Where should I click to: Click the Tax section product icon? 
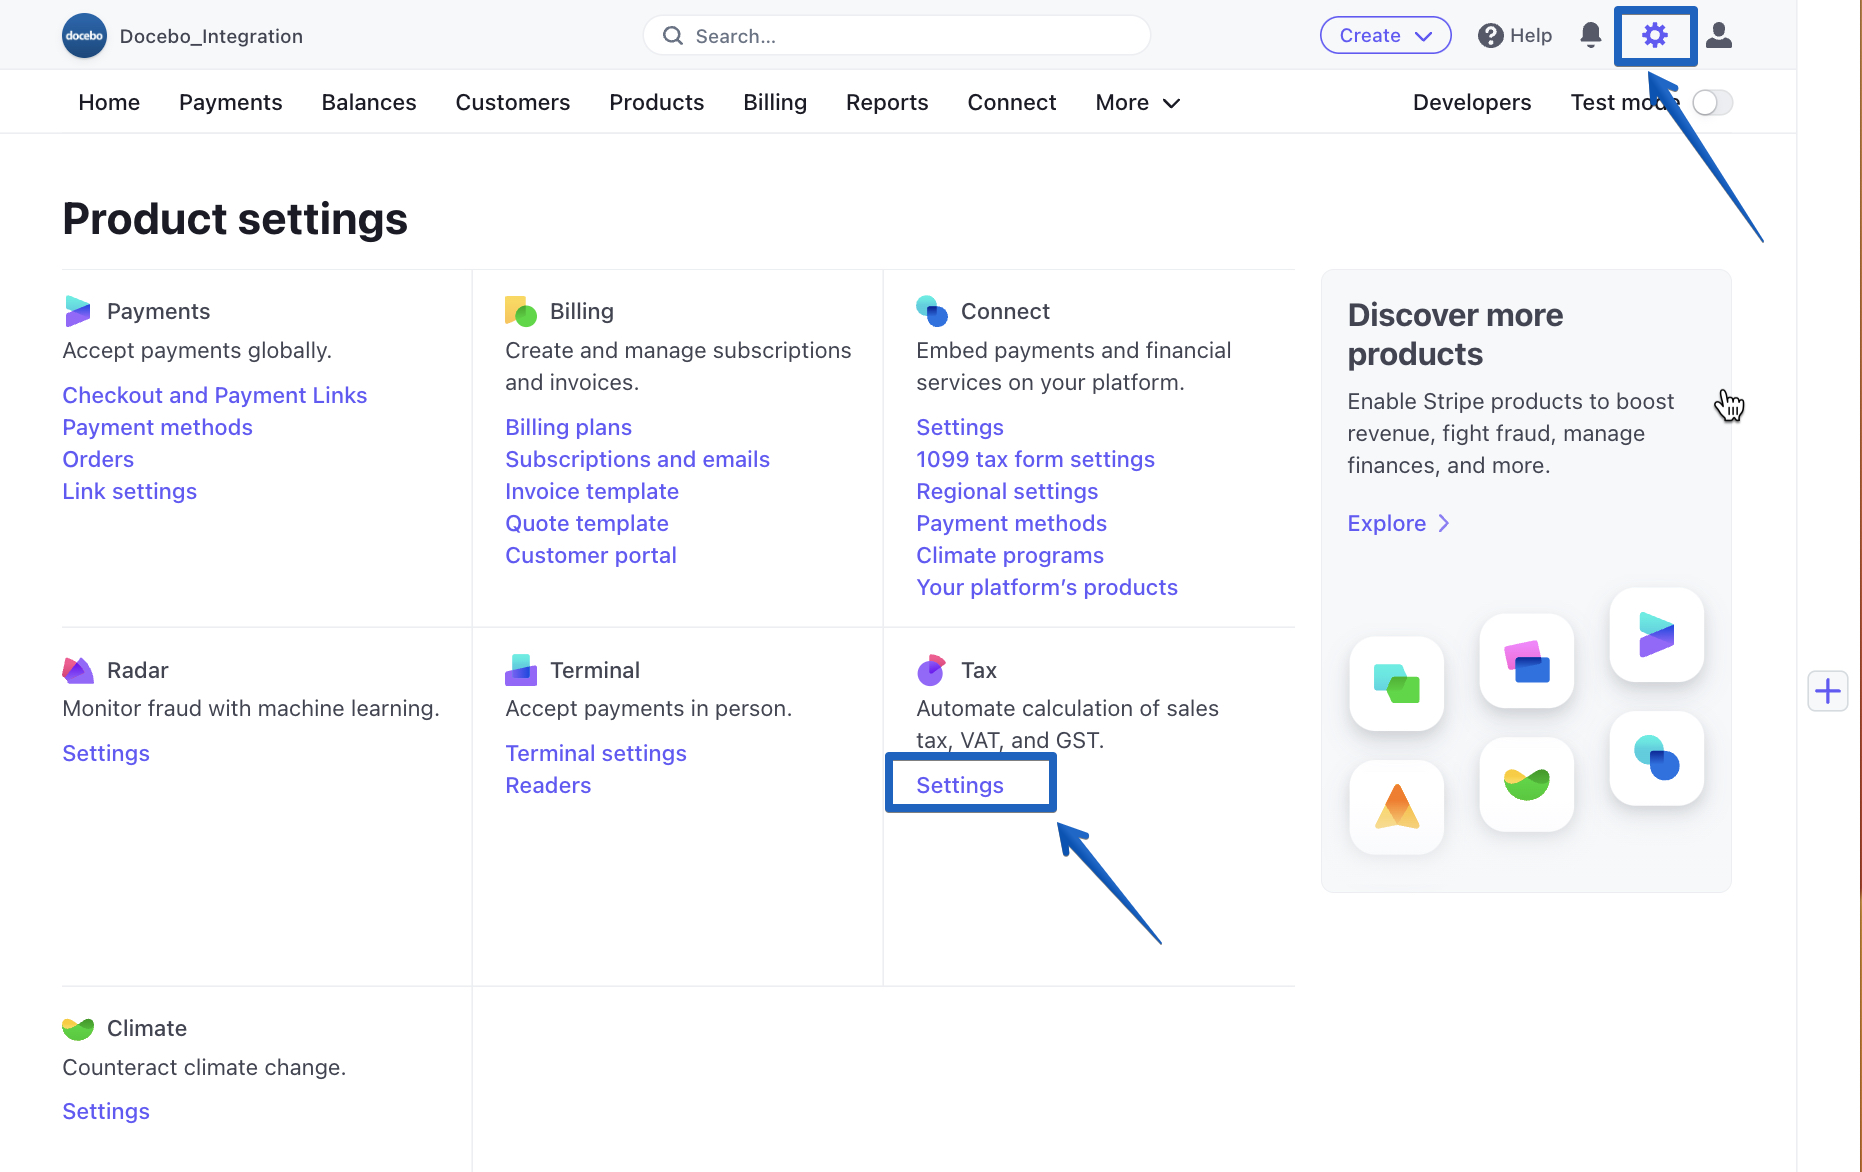click(x=931, y=670)
